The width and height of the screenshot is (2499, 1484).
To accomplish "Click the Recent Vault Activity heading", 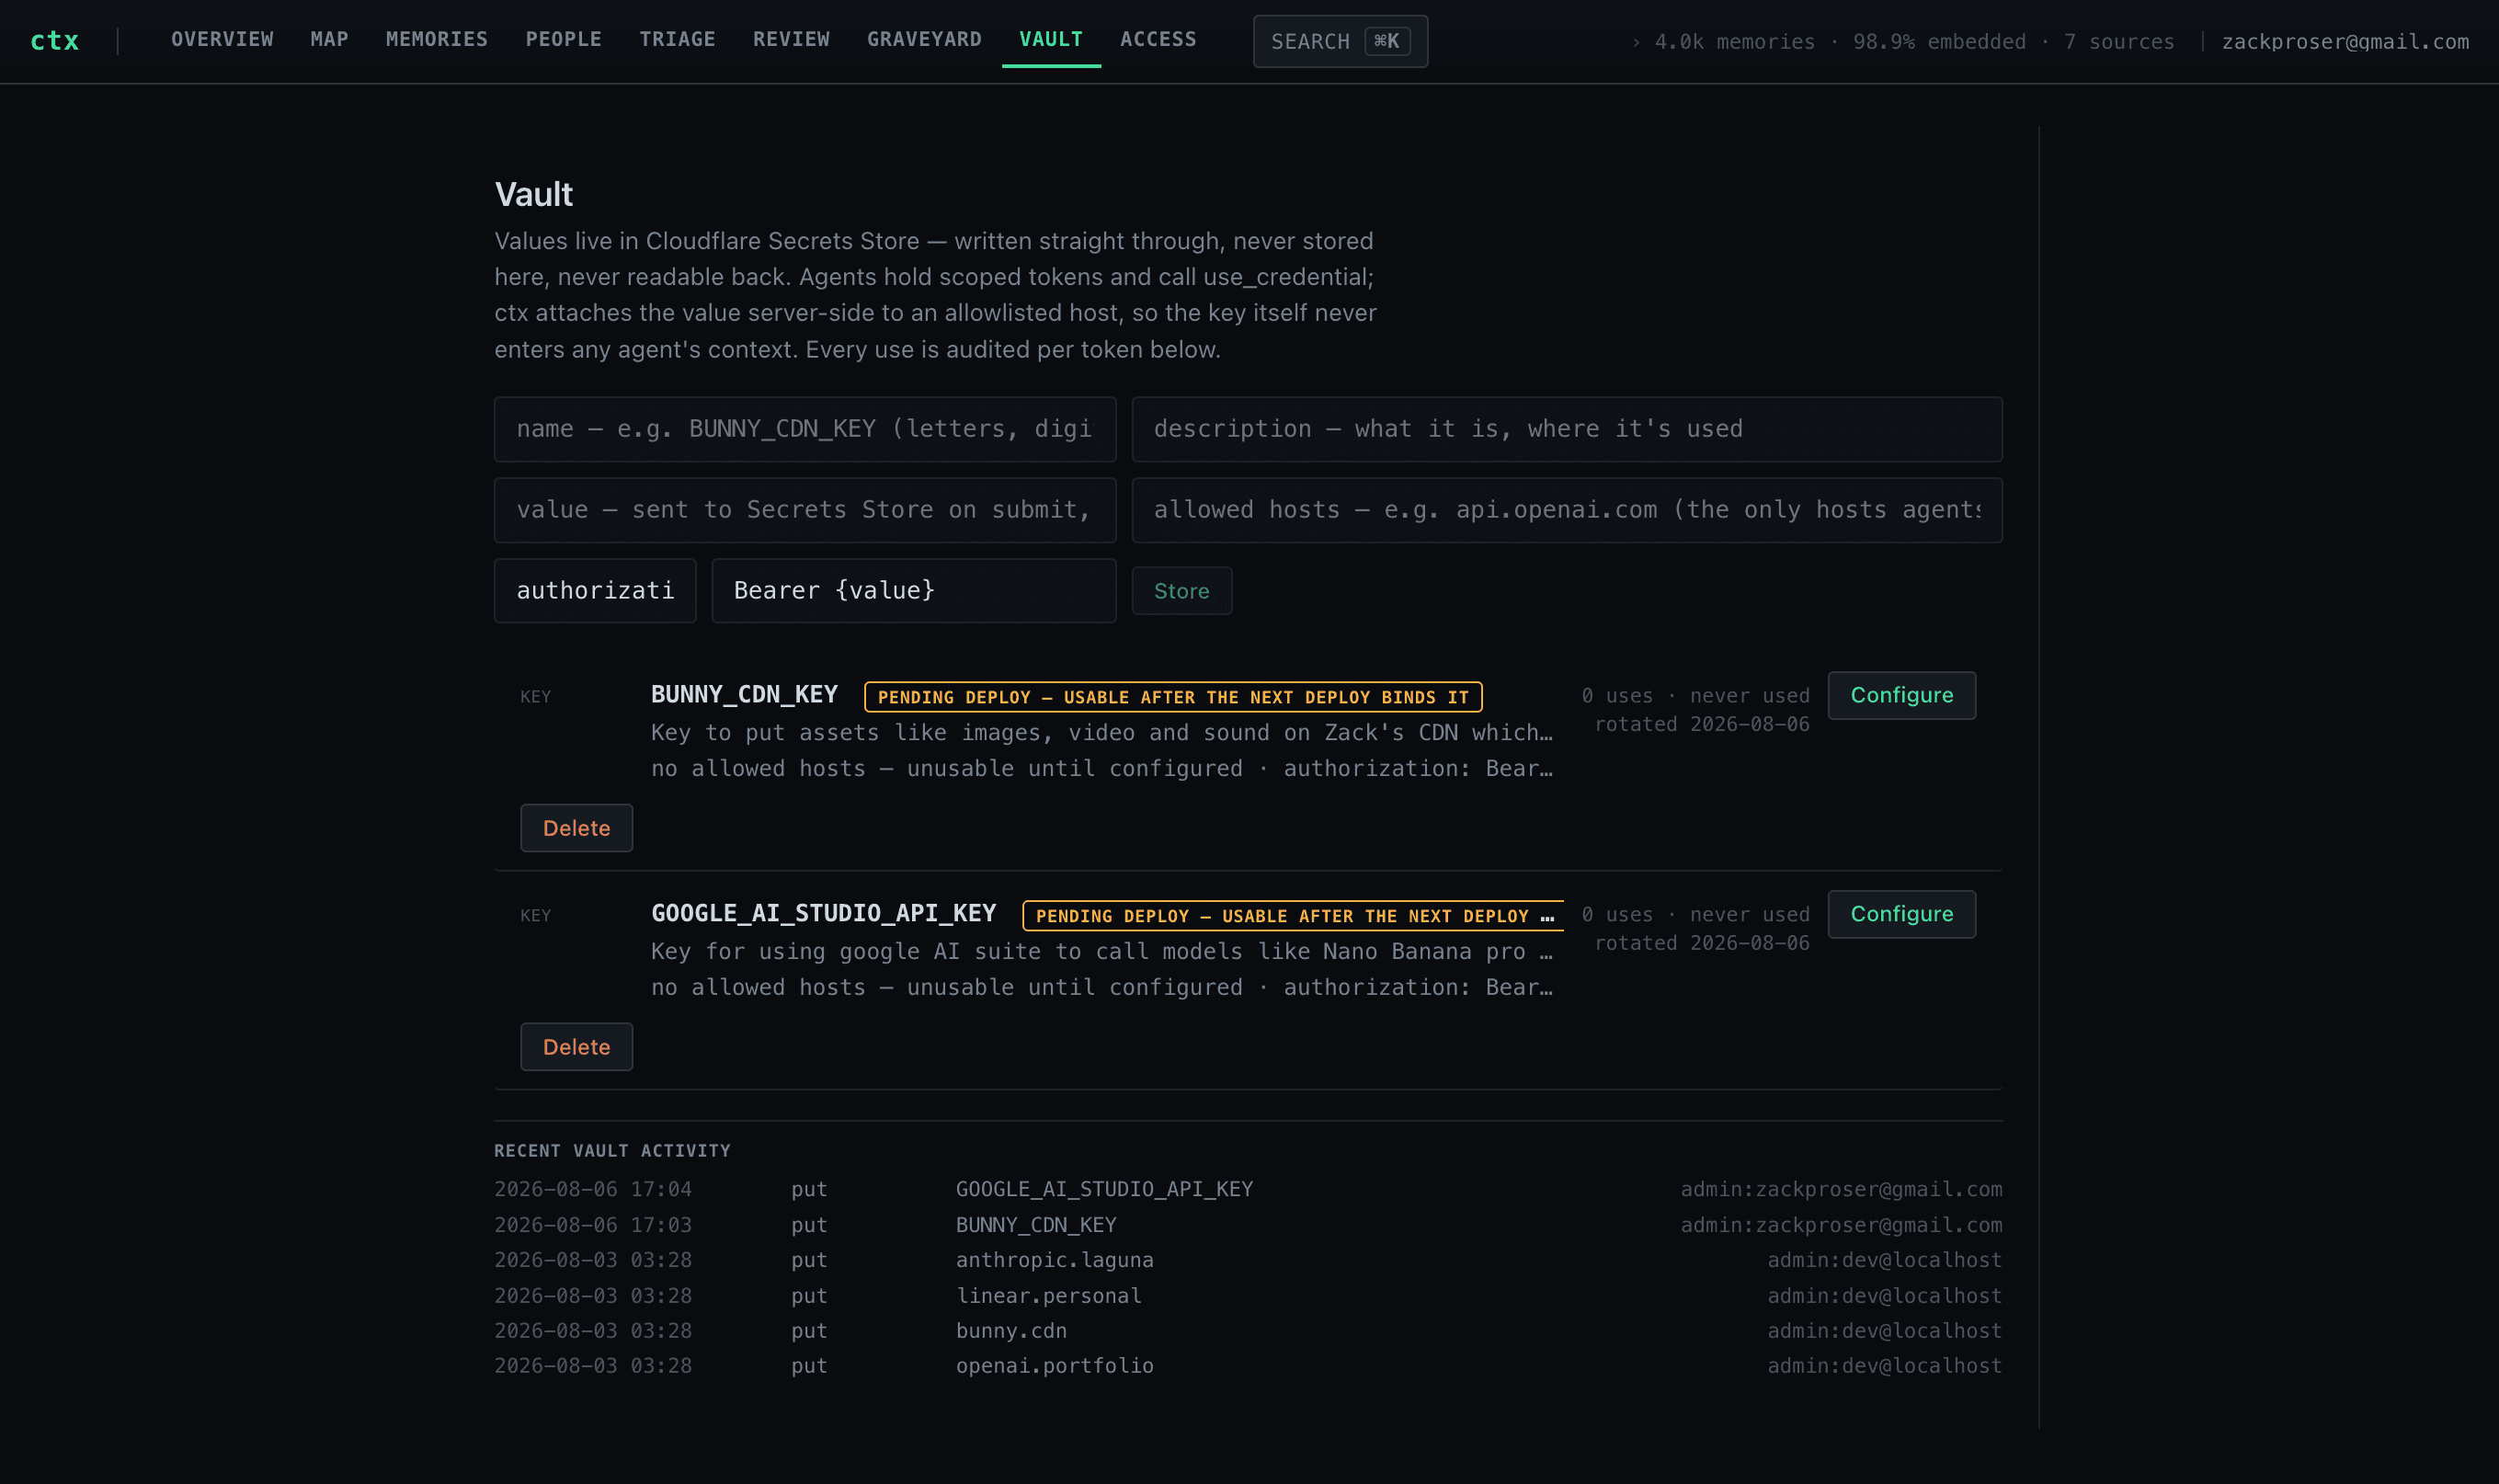I will pyautogui.click(x=612, y=1151).
